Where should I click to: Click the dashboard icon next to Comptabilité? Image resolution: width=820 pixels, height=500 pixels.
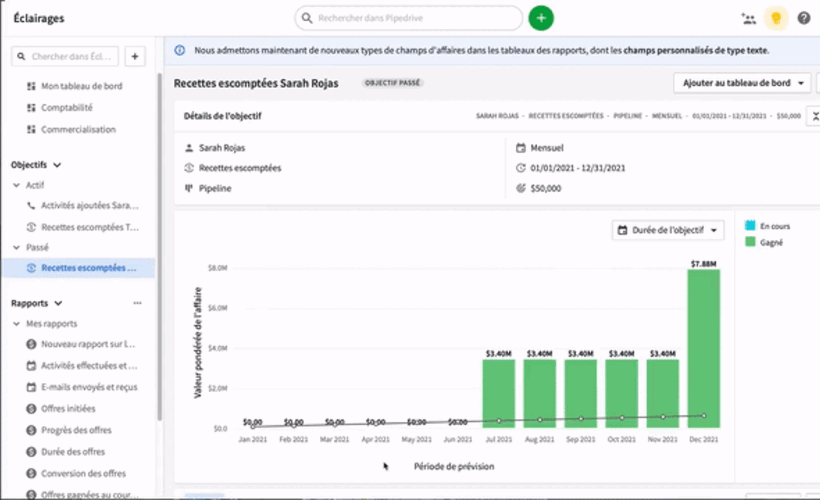pos(31,108)
